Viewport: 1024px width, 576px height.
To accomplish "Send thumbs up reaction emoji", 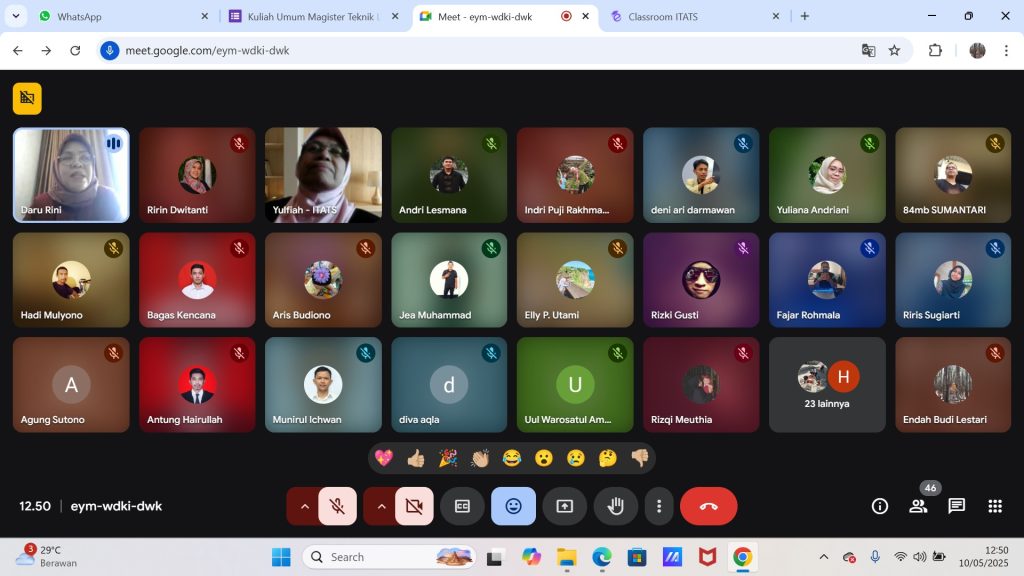I will point(416,458).
